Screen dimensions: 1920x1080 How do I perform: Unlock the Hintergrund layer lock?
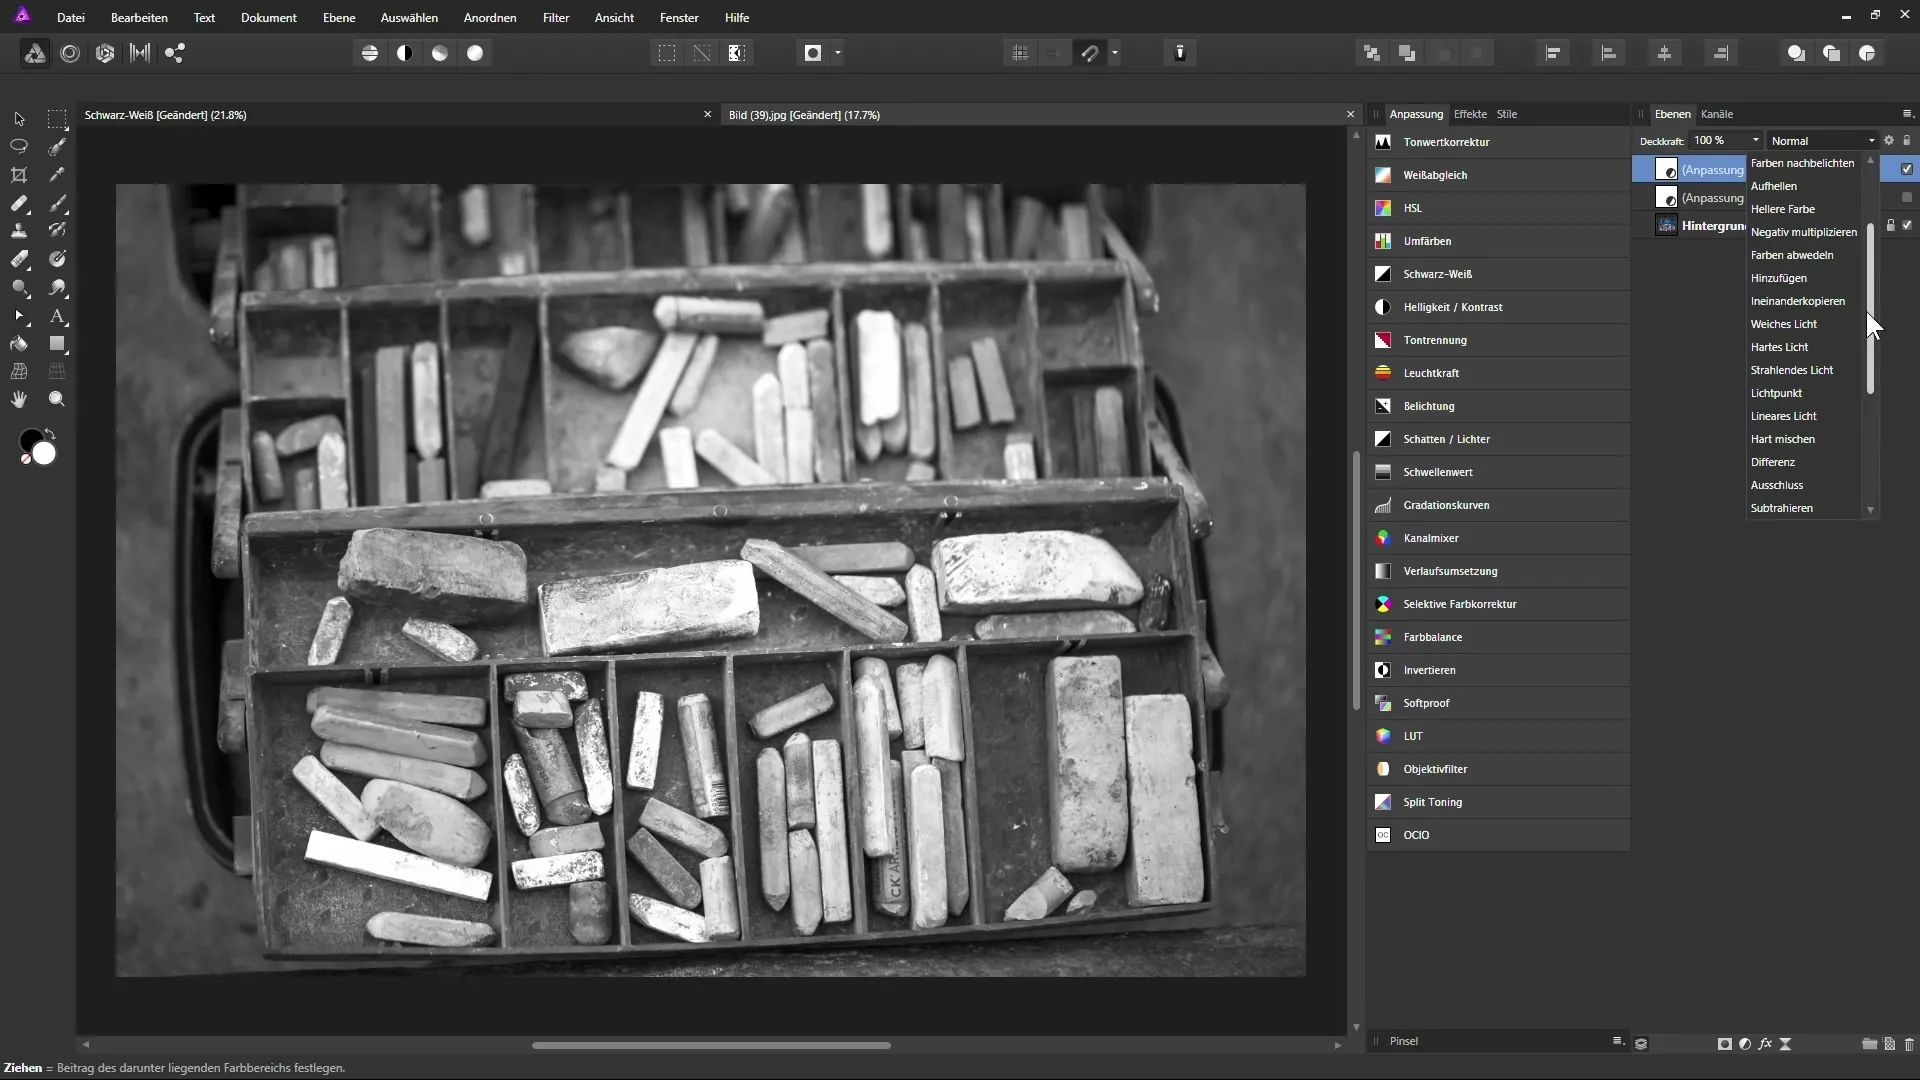pos(1890,225)
